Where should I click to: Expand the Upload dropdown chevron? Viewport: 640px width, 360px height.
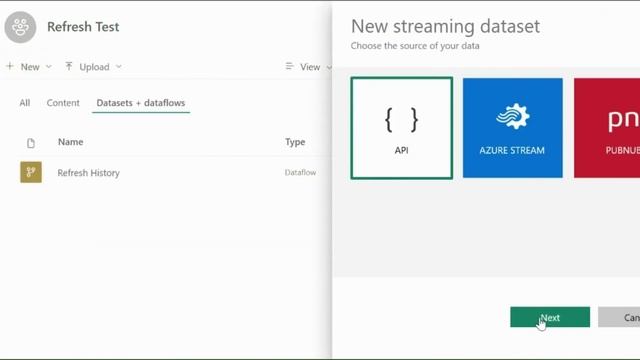coord(118,67)
